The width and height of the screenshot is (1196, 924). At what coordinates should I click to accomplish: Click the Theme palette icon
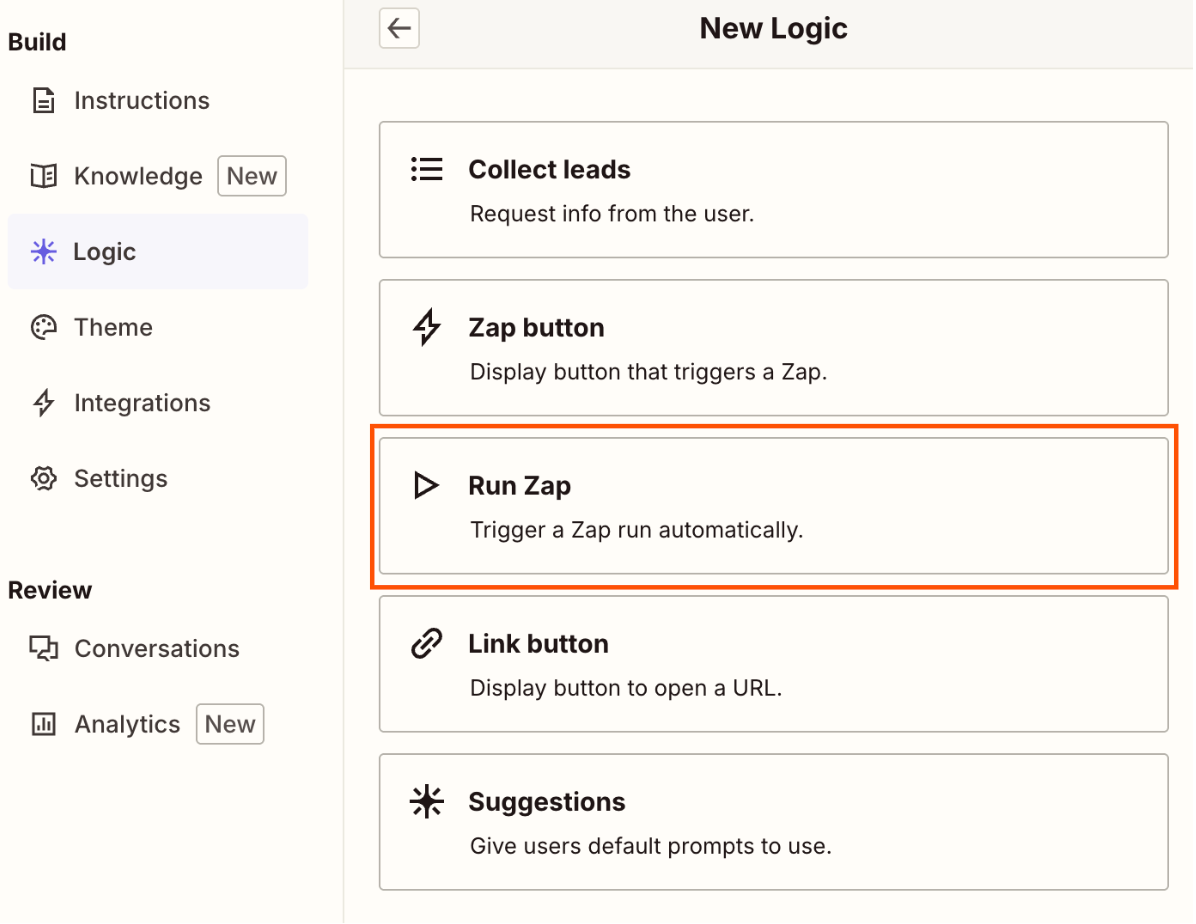click(x=43, y=328)
